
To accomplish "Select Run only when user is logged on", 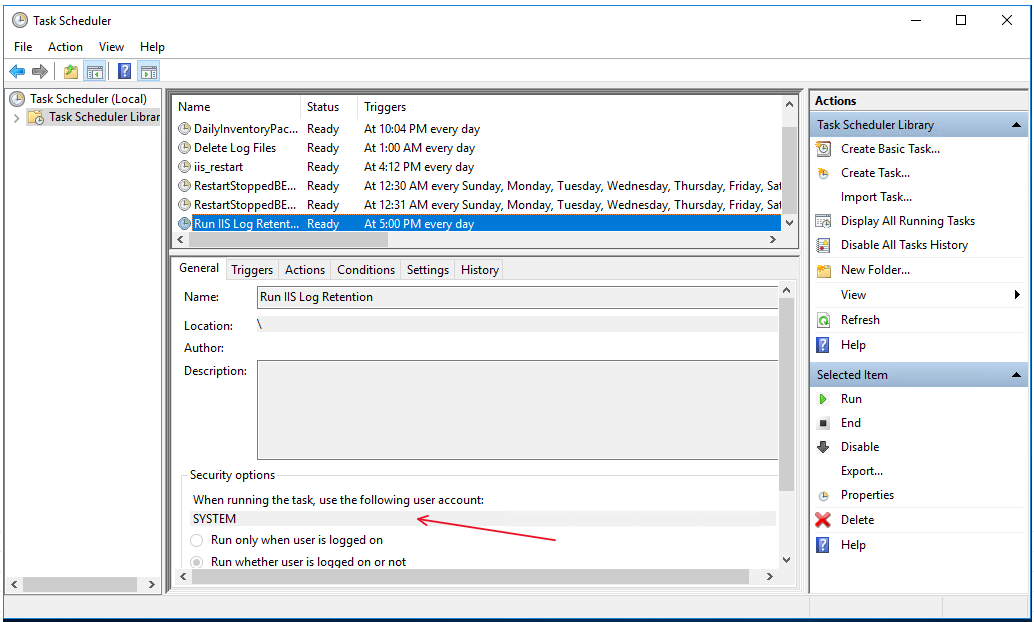I will 198,541.
